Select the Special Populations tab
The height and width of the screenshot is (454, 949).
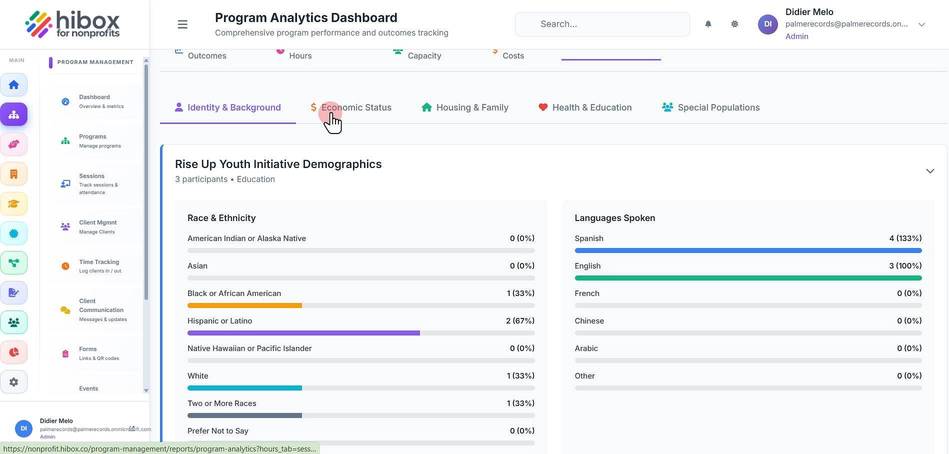(711, 108)
